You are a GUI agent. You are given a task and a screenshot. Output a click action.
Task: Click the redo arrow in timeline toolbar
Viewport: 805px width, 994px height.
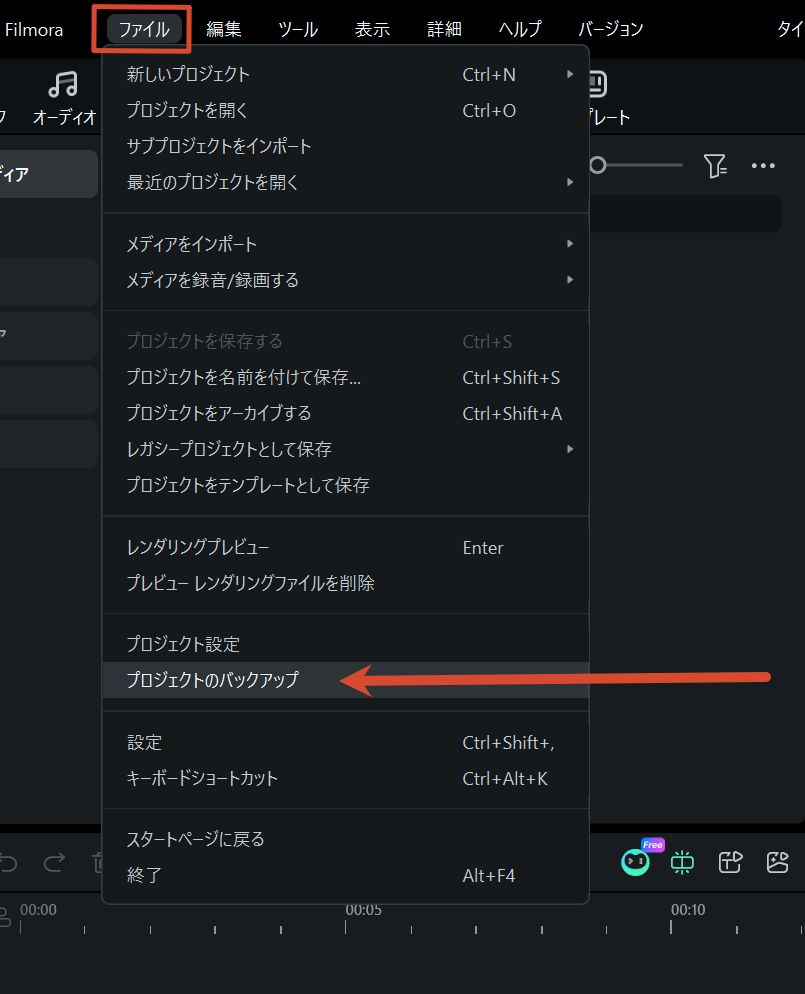click(x=54, y=862)
